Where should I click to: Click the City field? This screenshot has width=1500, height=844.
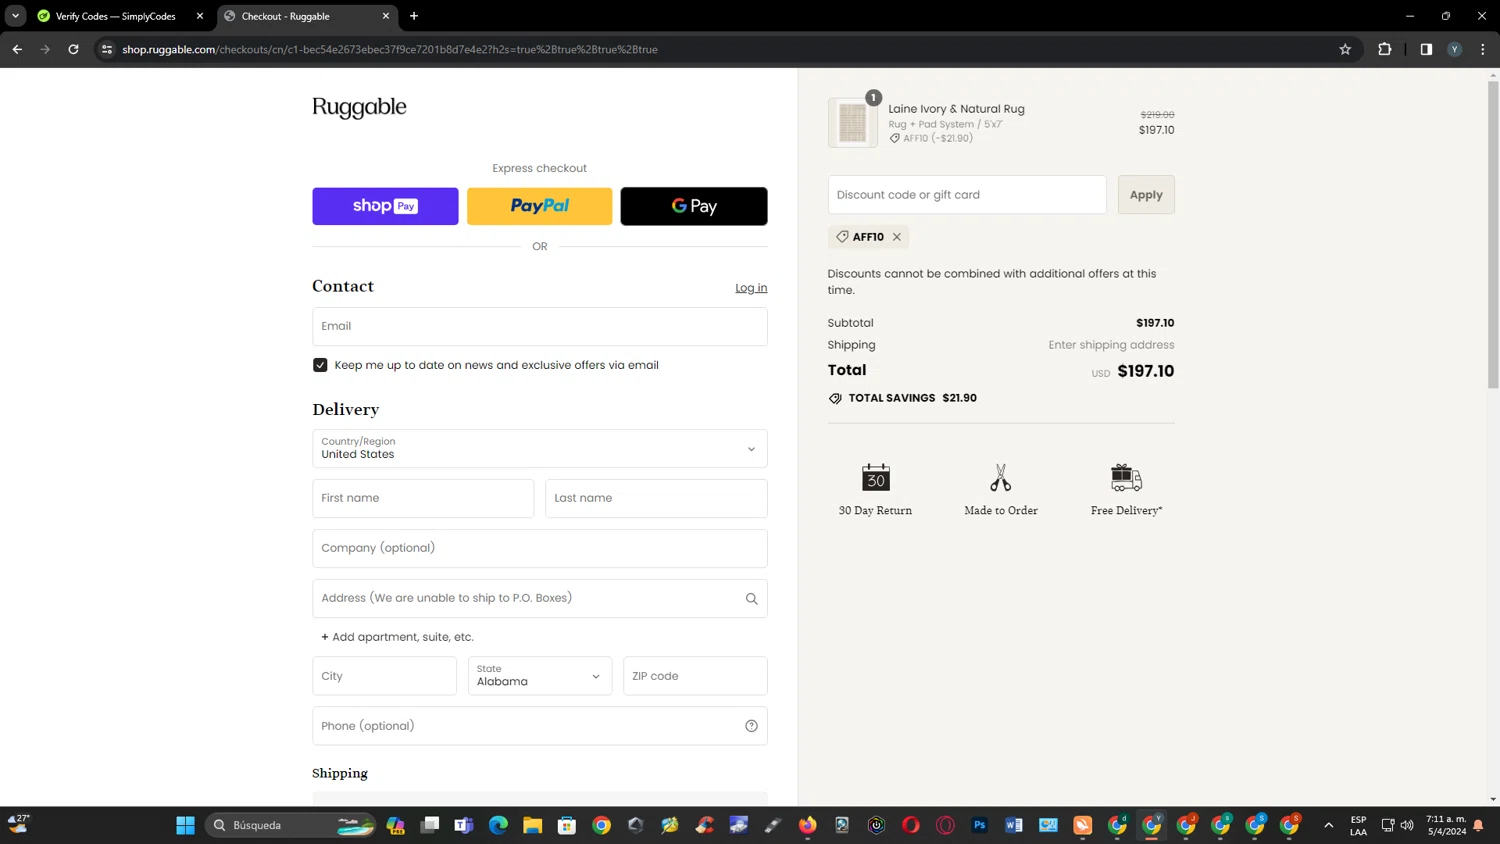pos(384,676)
